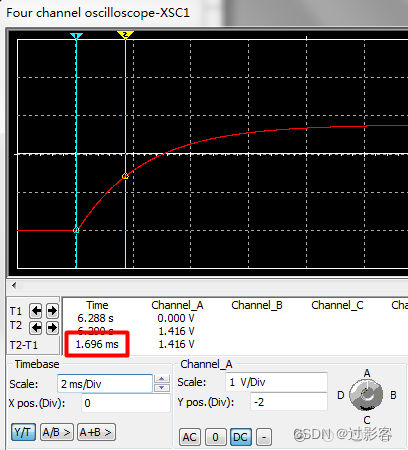408x450 pixels.
Task: Set AC coupling for Channel A
Action: click(x=190, y=437)
